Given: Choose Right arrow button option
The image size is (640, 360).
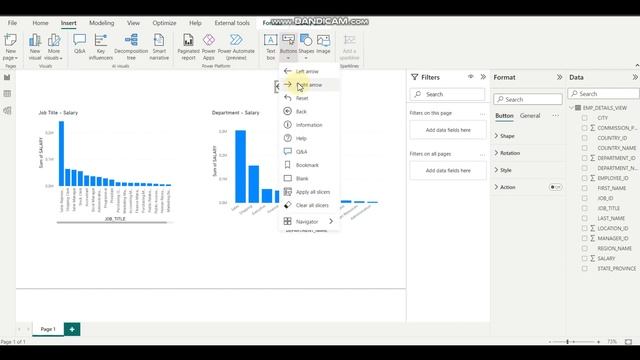Looking at the screenshot, I should 309,85.
